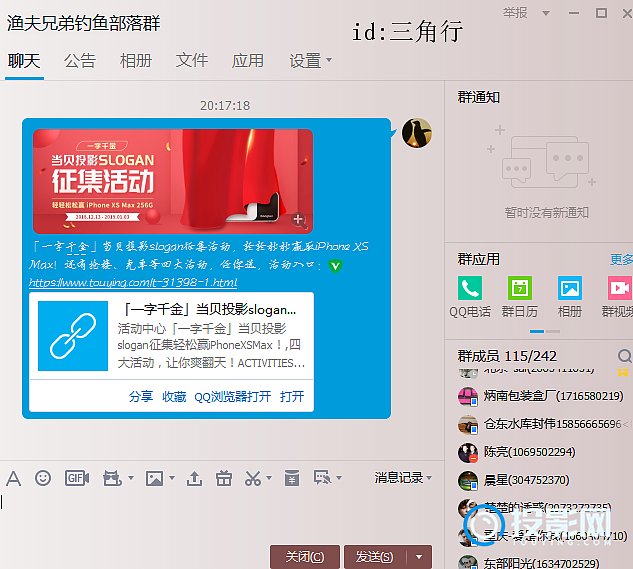Click the gift box icon in toolbar
Screen dimensions: 633x569
pyautogui.click(x=224, y=478)
